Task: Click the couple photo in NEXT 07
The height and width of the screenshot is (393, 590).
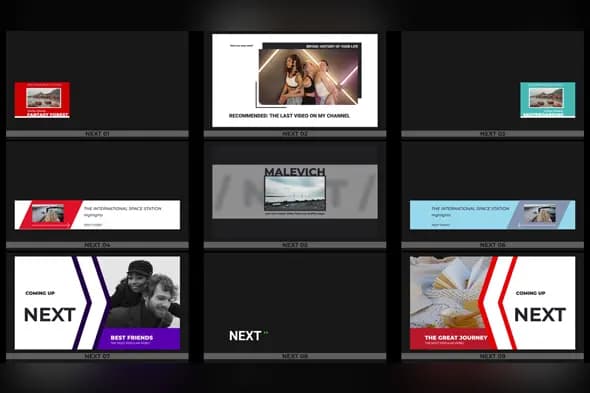Action: point(143,292)
